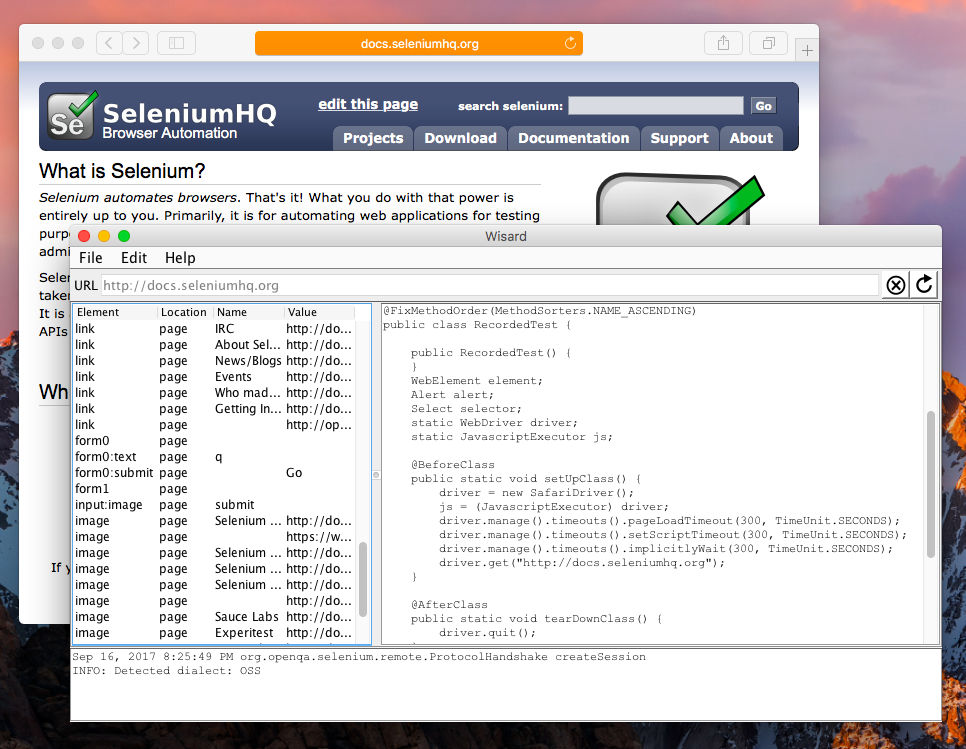Toggle the Safari sidebar button
966x749 pixels.
point(176,43)
